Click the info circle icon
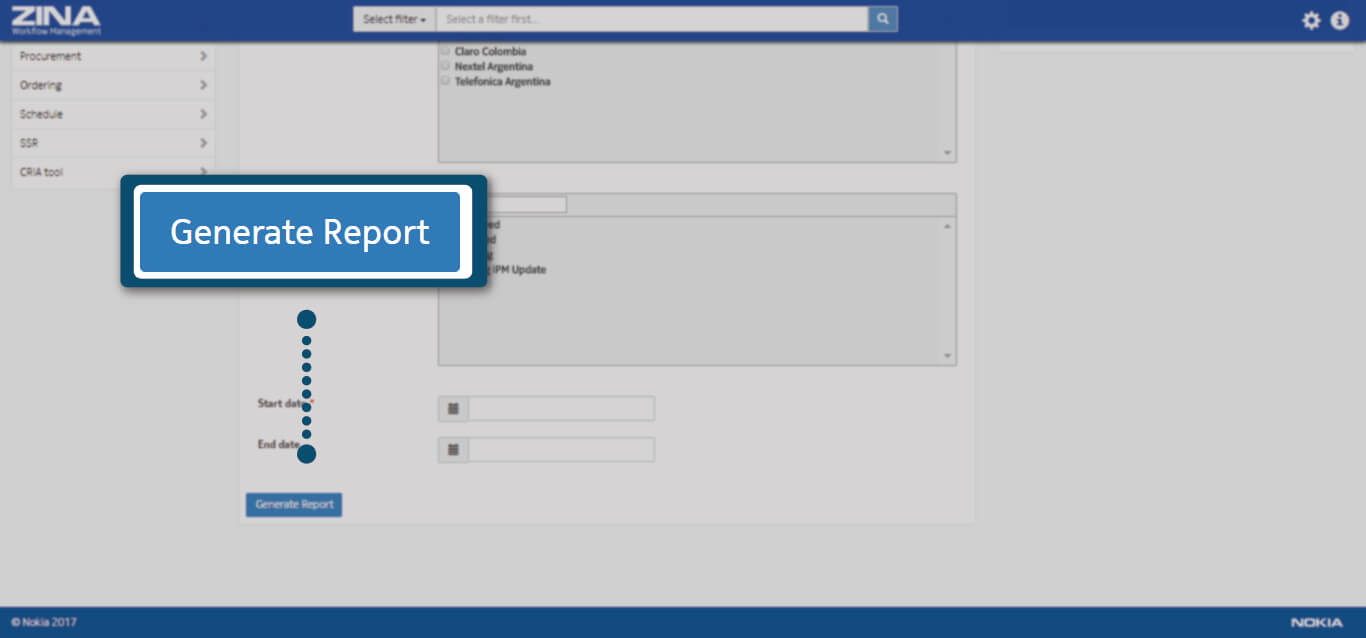The height and width of the screenshot is (638, 1366). tap(1340, 20)
